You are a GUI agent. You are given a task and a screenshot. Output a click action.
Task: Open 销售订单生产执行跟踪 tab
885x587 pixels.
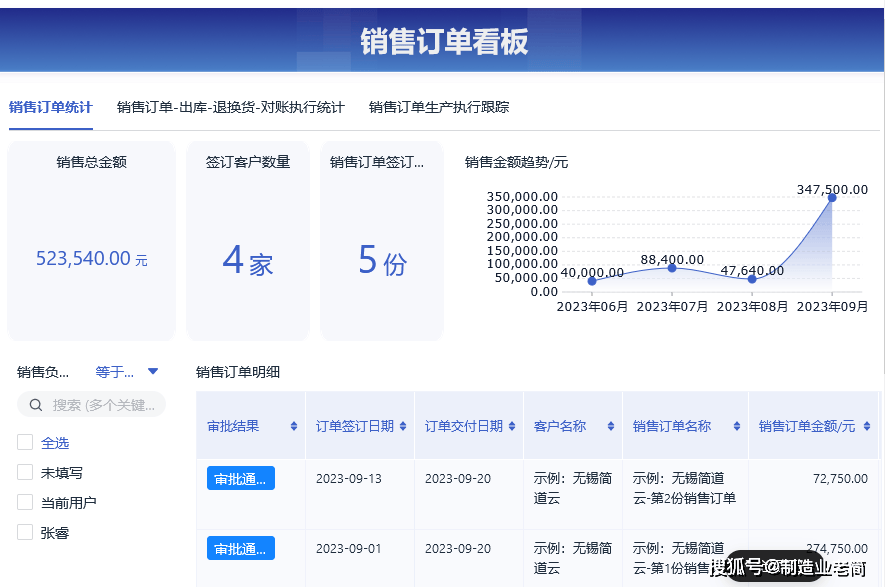pyautogui.click(x=439, y=107)
